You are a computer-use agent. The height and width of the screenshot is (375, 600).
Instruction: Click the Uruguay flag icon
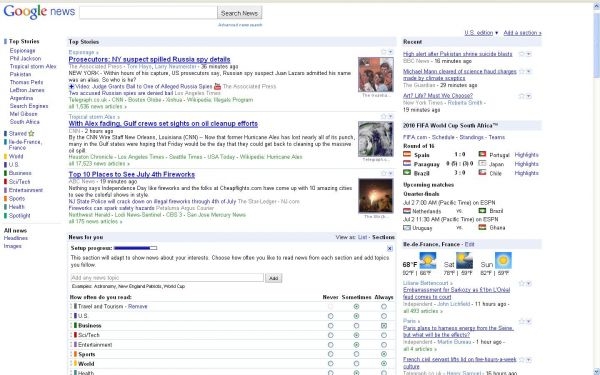coord(407,228)
